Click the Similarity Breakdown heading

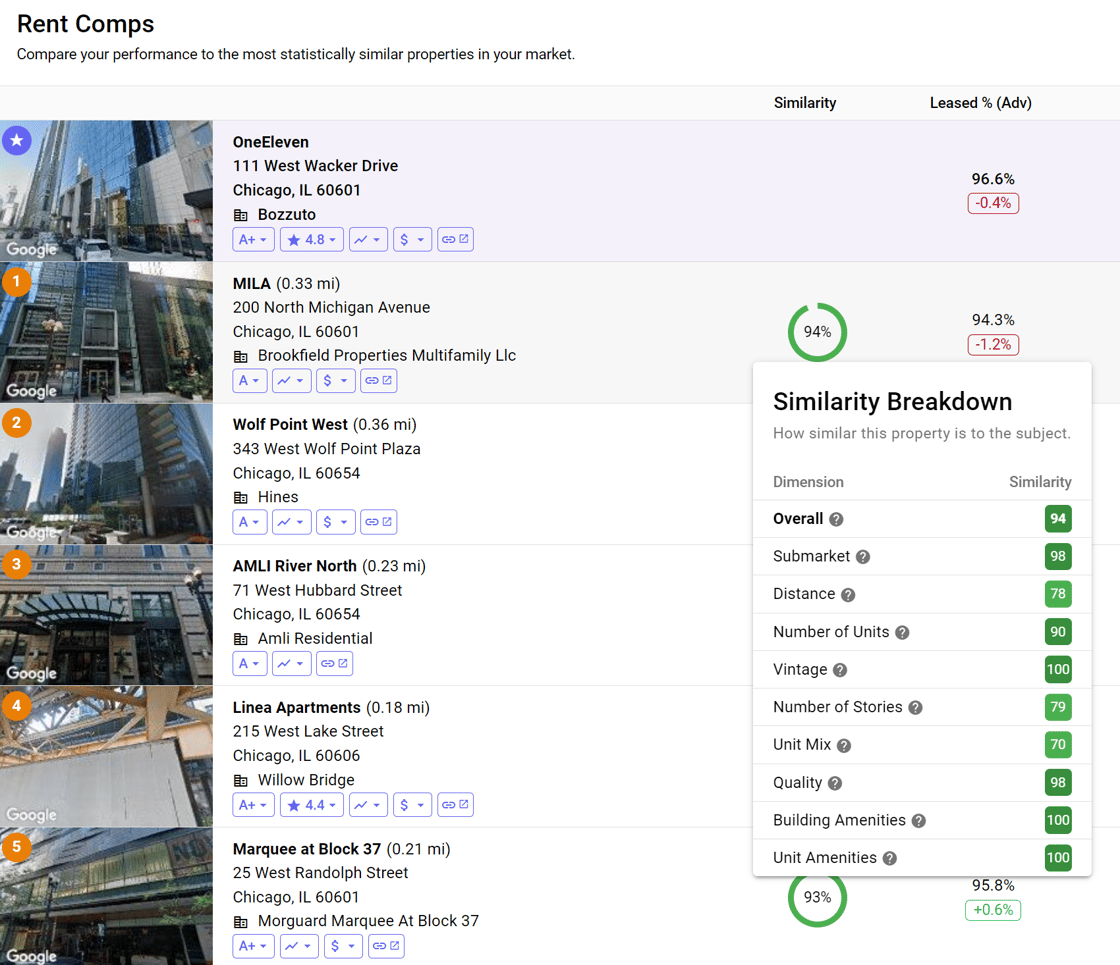(x=892, y=401)
